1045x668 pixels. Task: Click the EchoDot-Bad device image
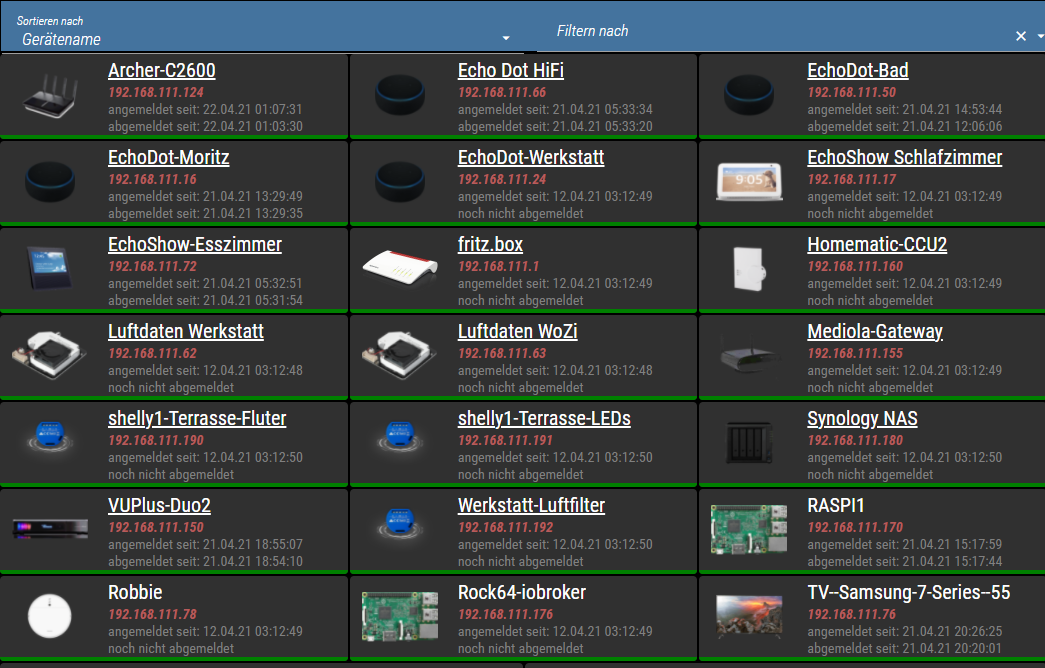point(749,95)
